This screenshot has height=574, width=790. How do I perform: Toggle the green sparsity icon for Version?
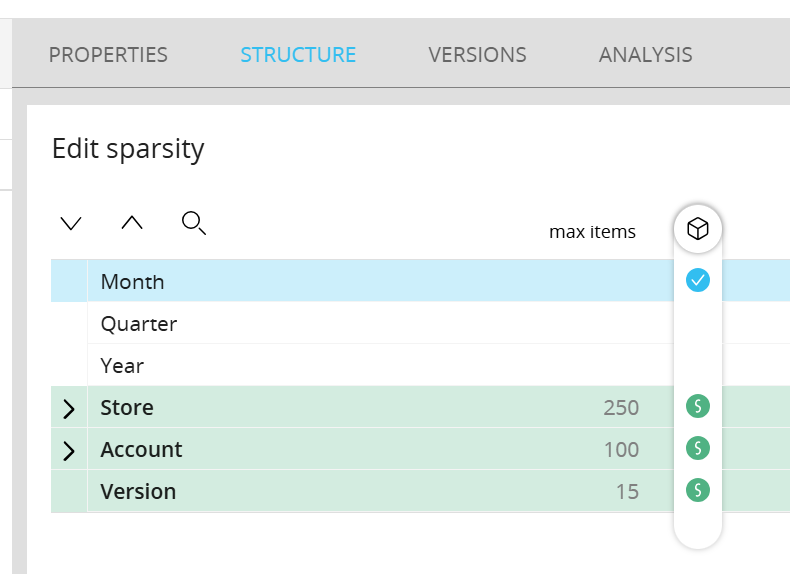[x=698, y=490]
